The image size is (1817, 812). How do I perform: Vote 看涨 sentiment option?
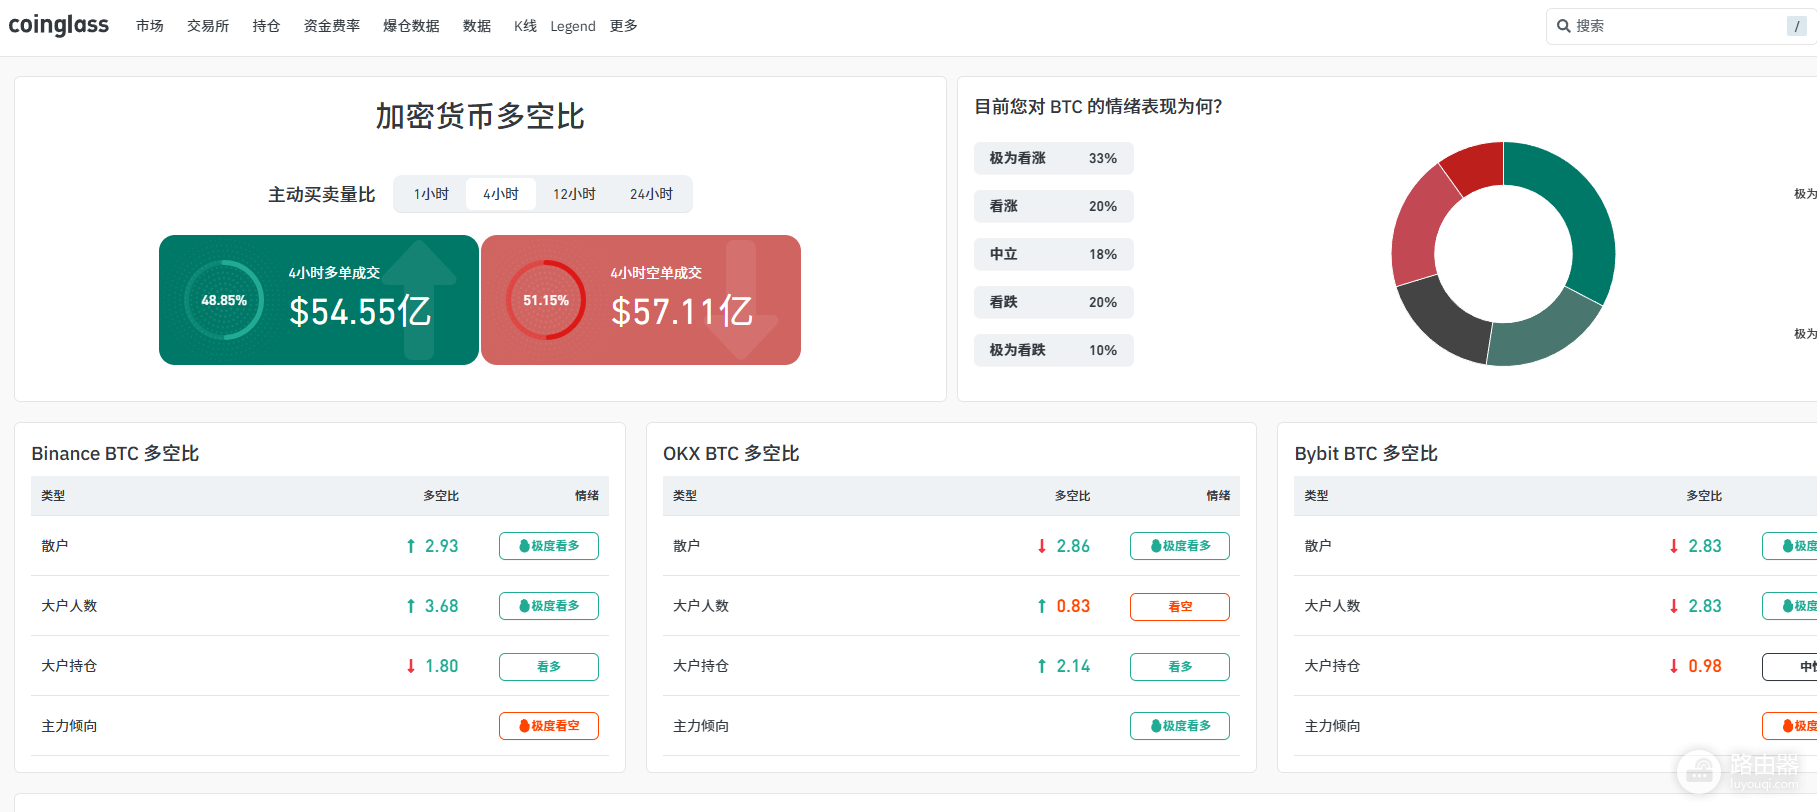point(1054,206)
